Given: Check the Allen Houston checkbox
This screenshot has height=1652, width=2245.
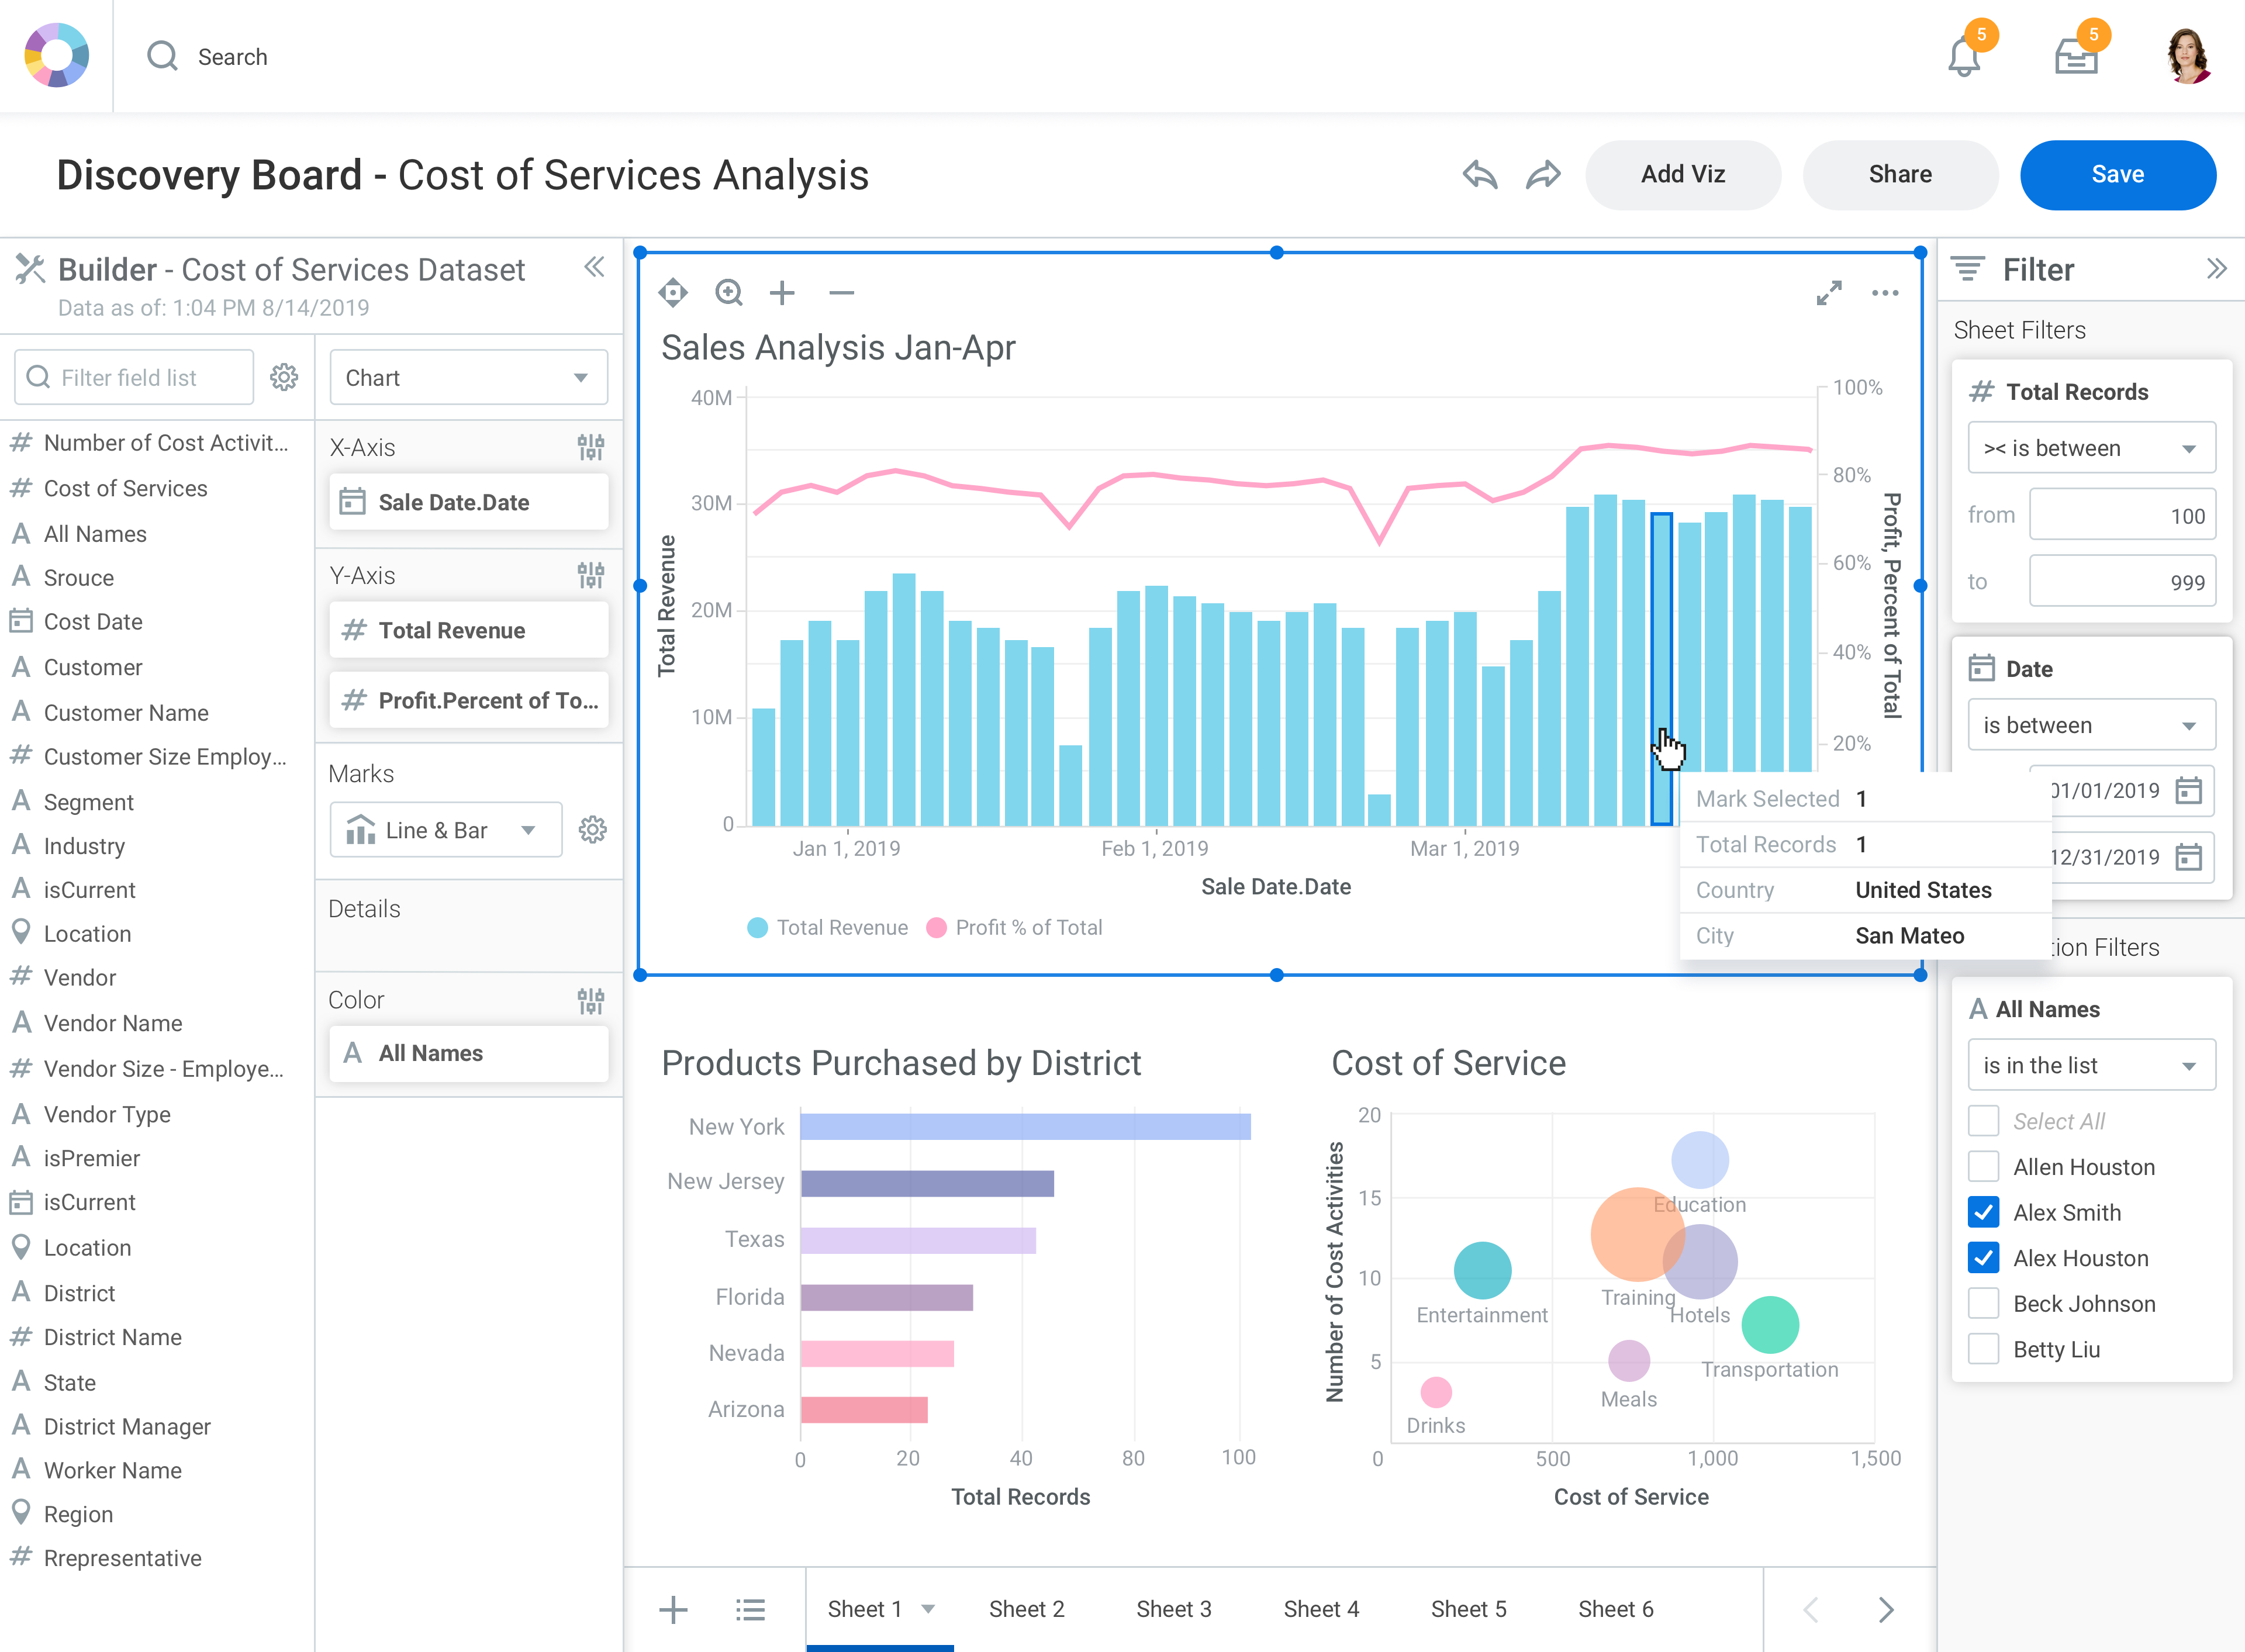Looking at the screenshot, I should point(1984,1167).
